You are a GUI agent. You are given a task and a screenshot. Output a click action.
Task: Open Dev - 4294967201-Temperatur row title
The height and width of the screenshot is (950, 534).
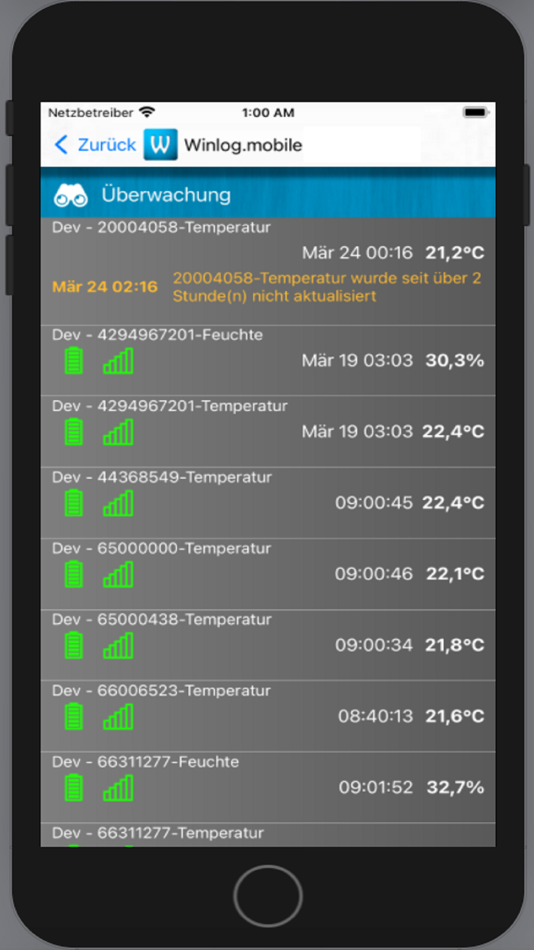tap(170, 406)
